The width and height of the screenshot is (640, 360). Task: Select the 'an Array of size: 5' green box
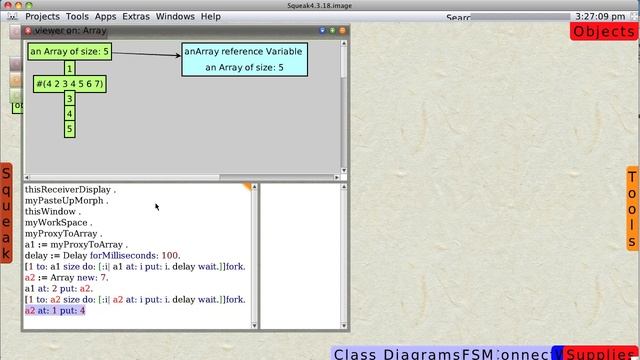[70, 51]
